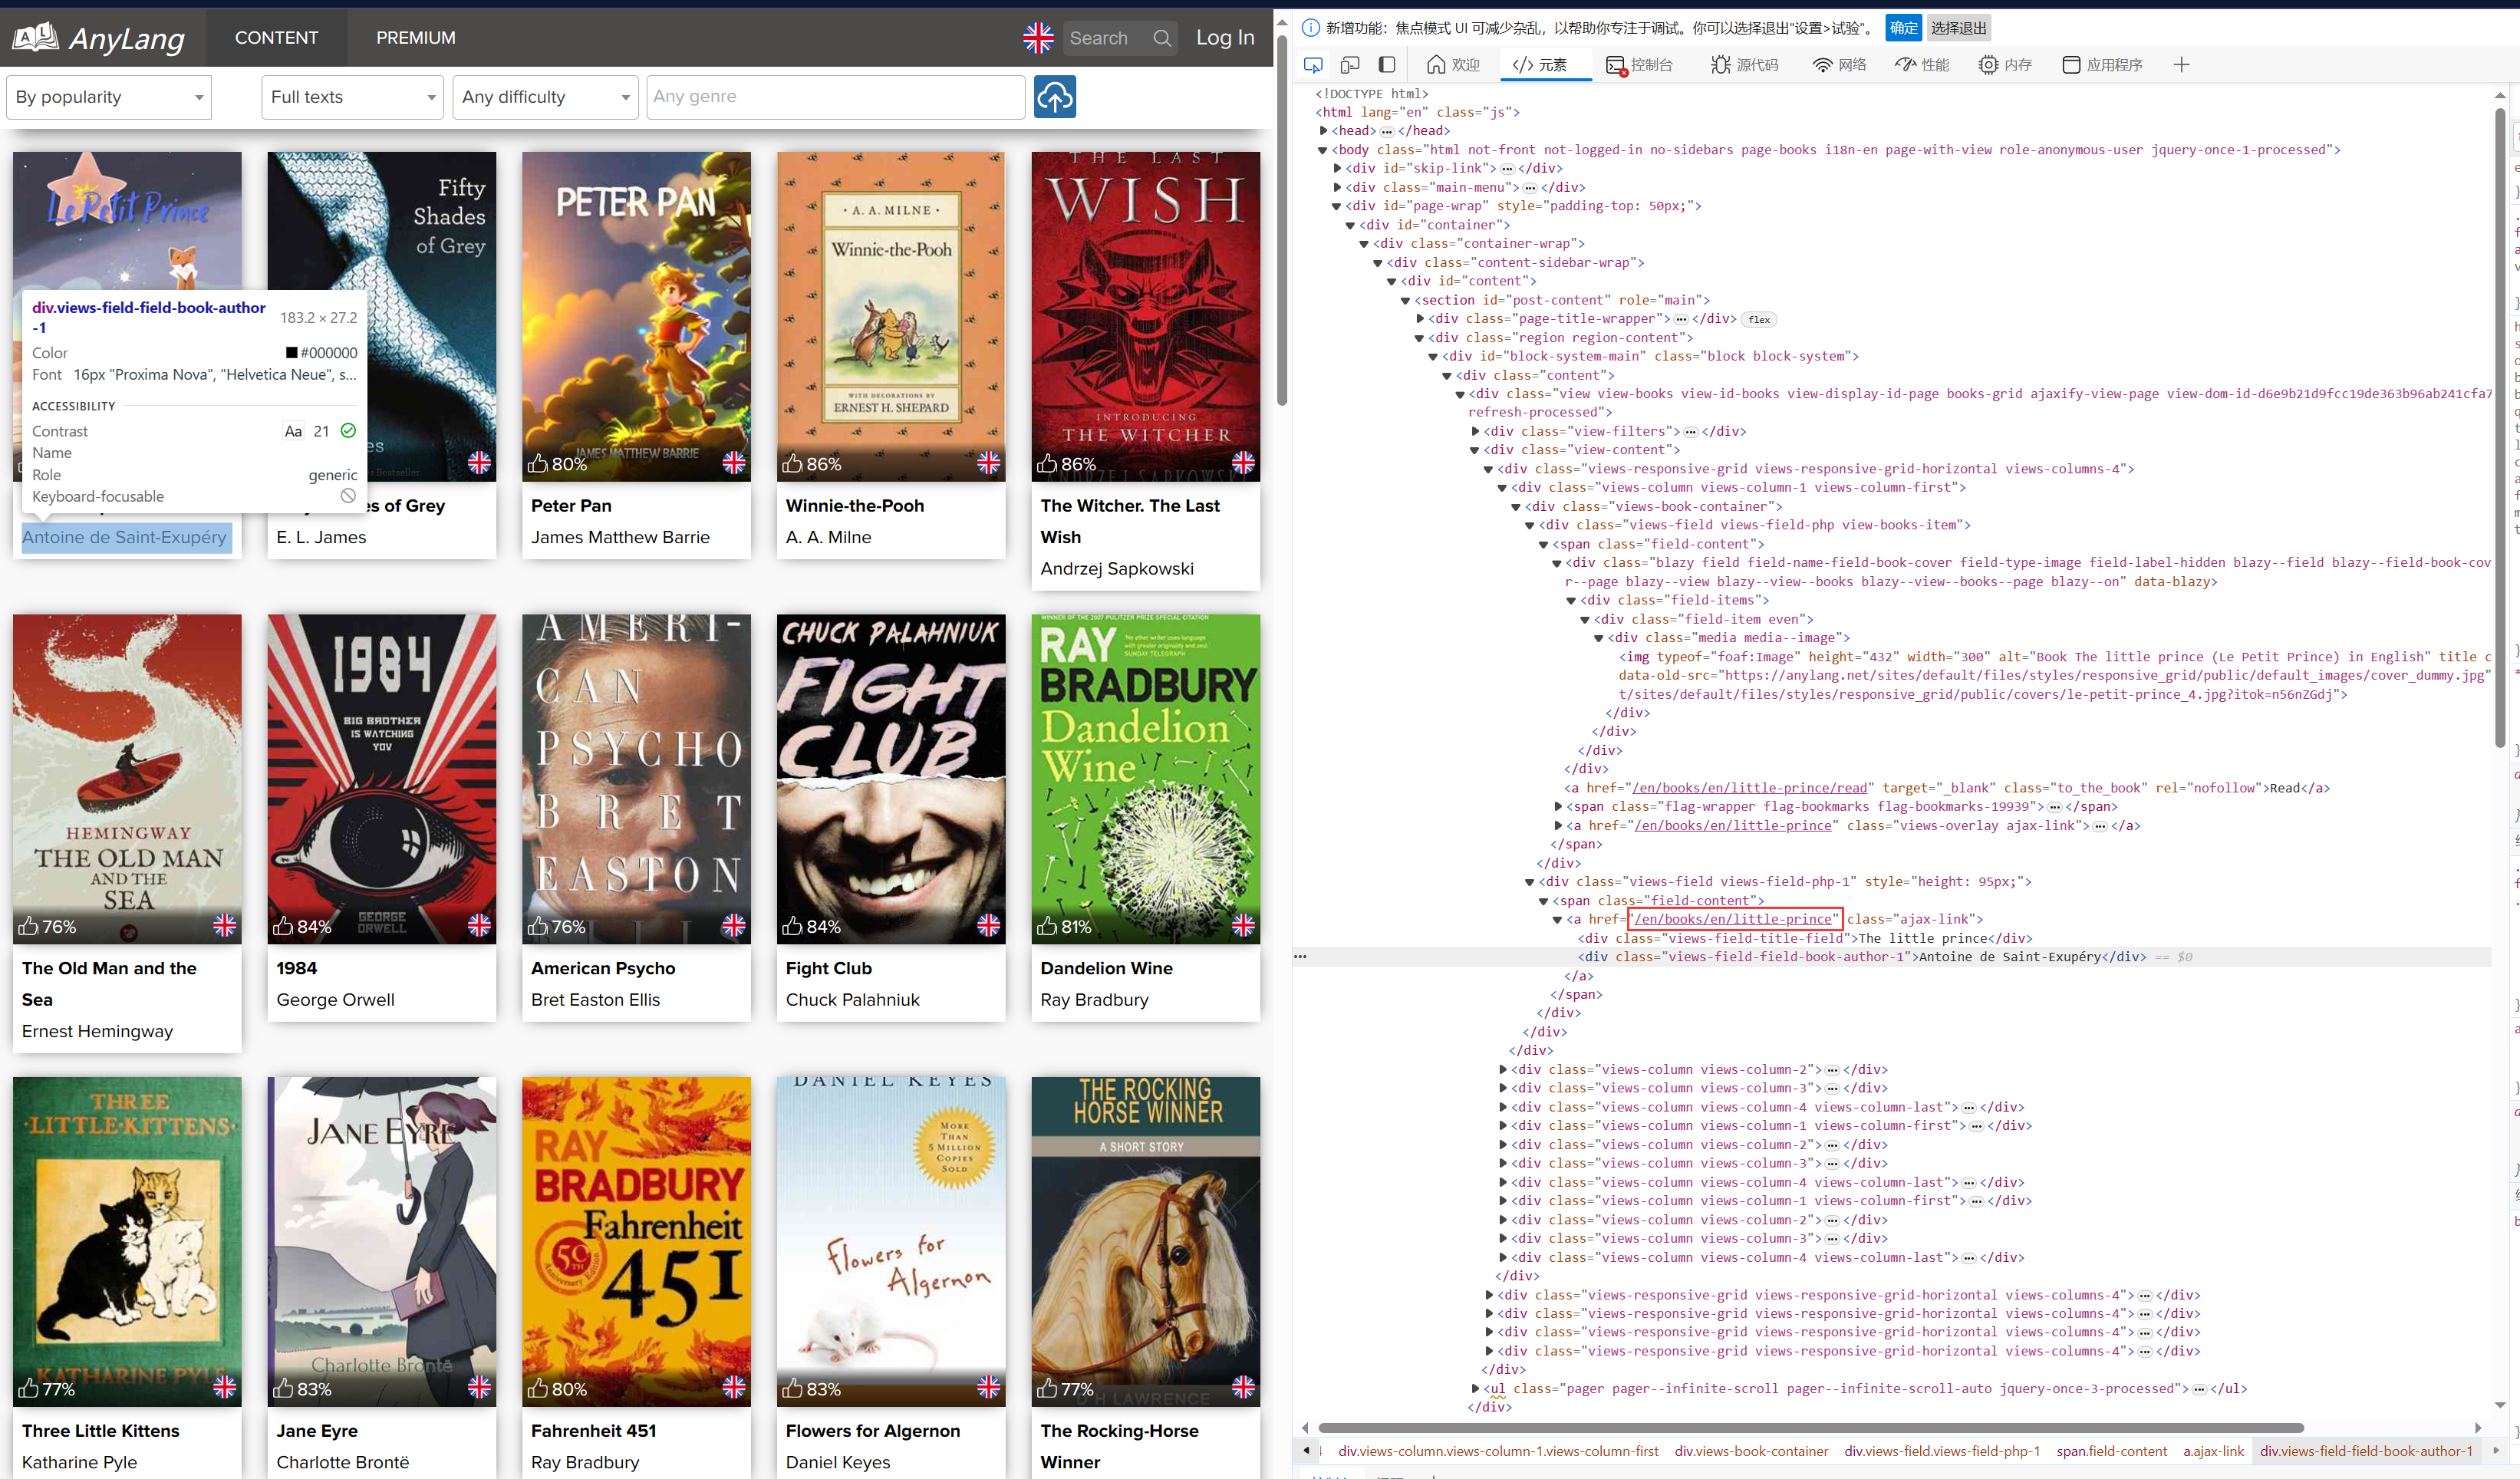Click the ellipsis beside the selected DOM row

(x=1300, y=957)
